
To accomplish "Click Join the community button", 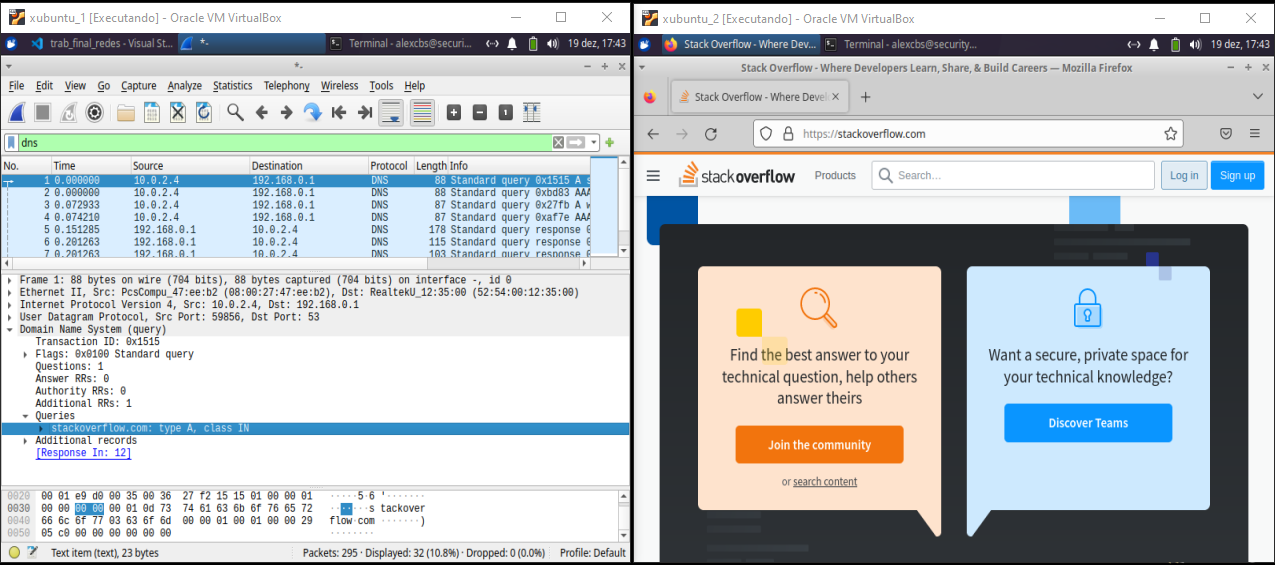I will pos(819,445).
